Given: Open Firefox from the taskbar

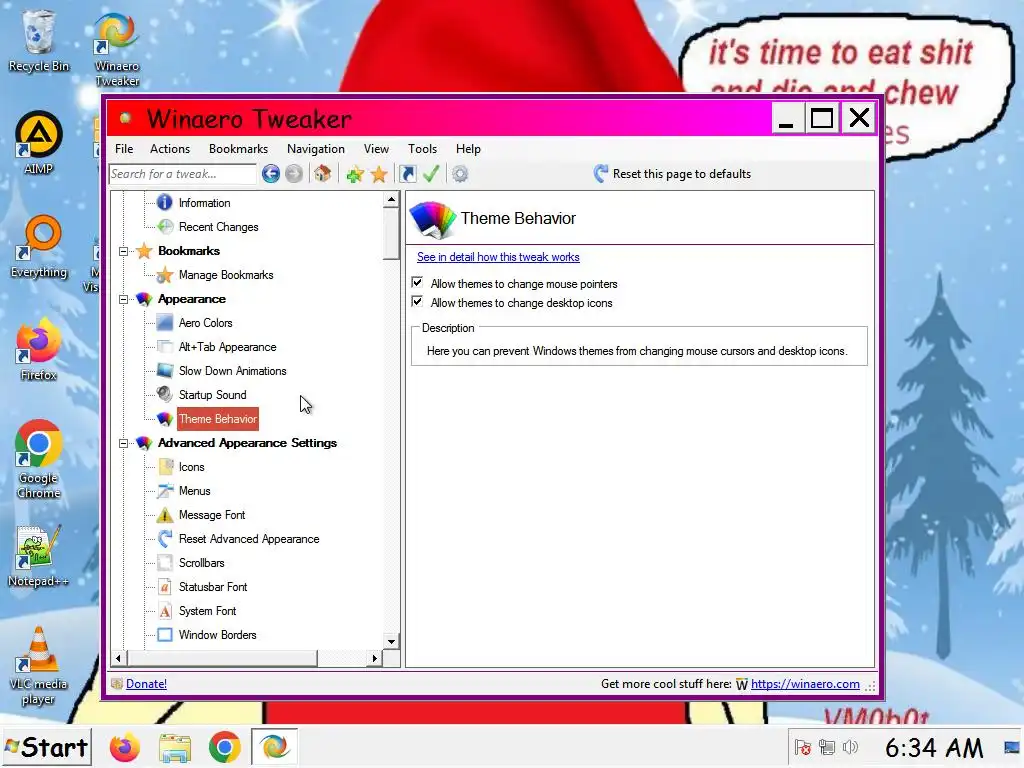Looking at the screenshot, I should coord(125,747).
